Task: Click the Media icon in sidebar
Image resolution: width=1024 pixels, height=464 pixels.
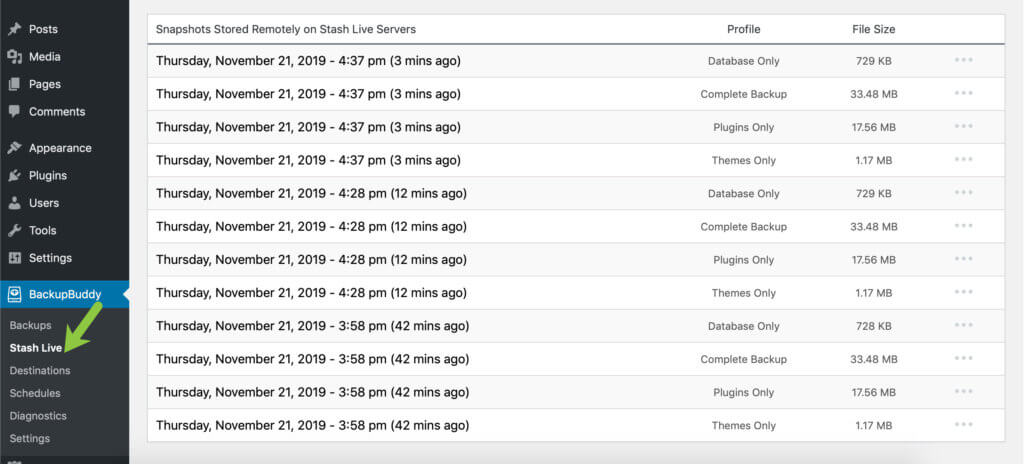Action: pyautogui.click(x=14, y=57)
